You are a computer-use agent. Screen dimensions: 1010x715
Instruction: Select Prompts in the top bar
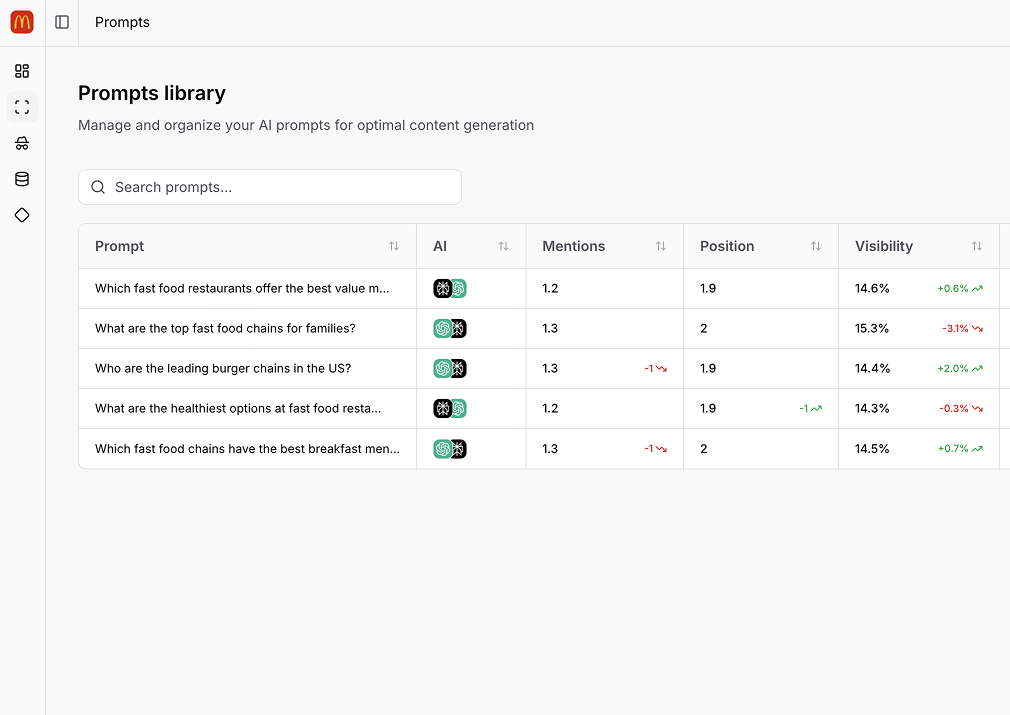coord(122,22)
